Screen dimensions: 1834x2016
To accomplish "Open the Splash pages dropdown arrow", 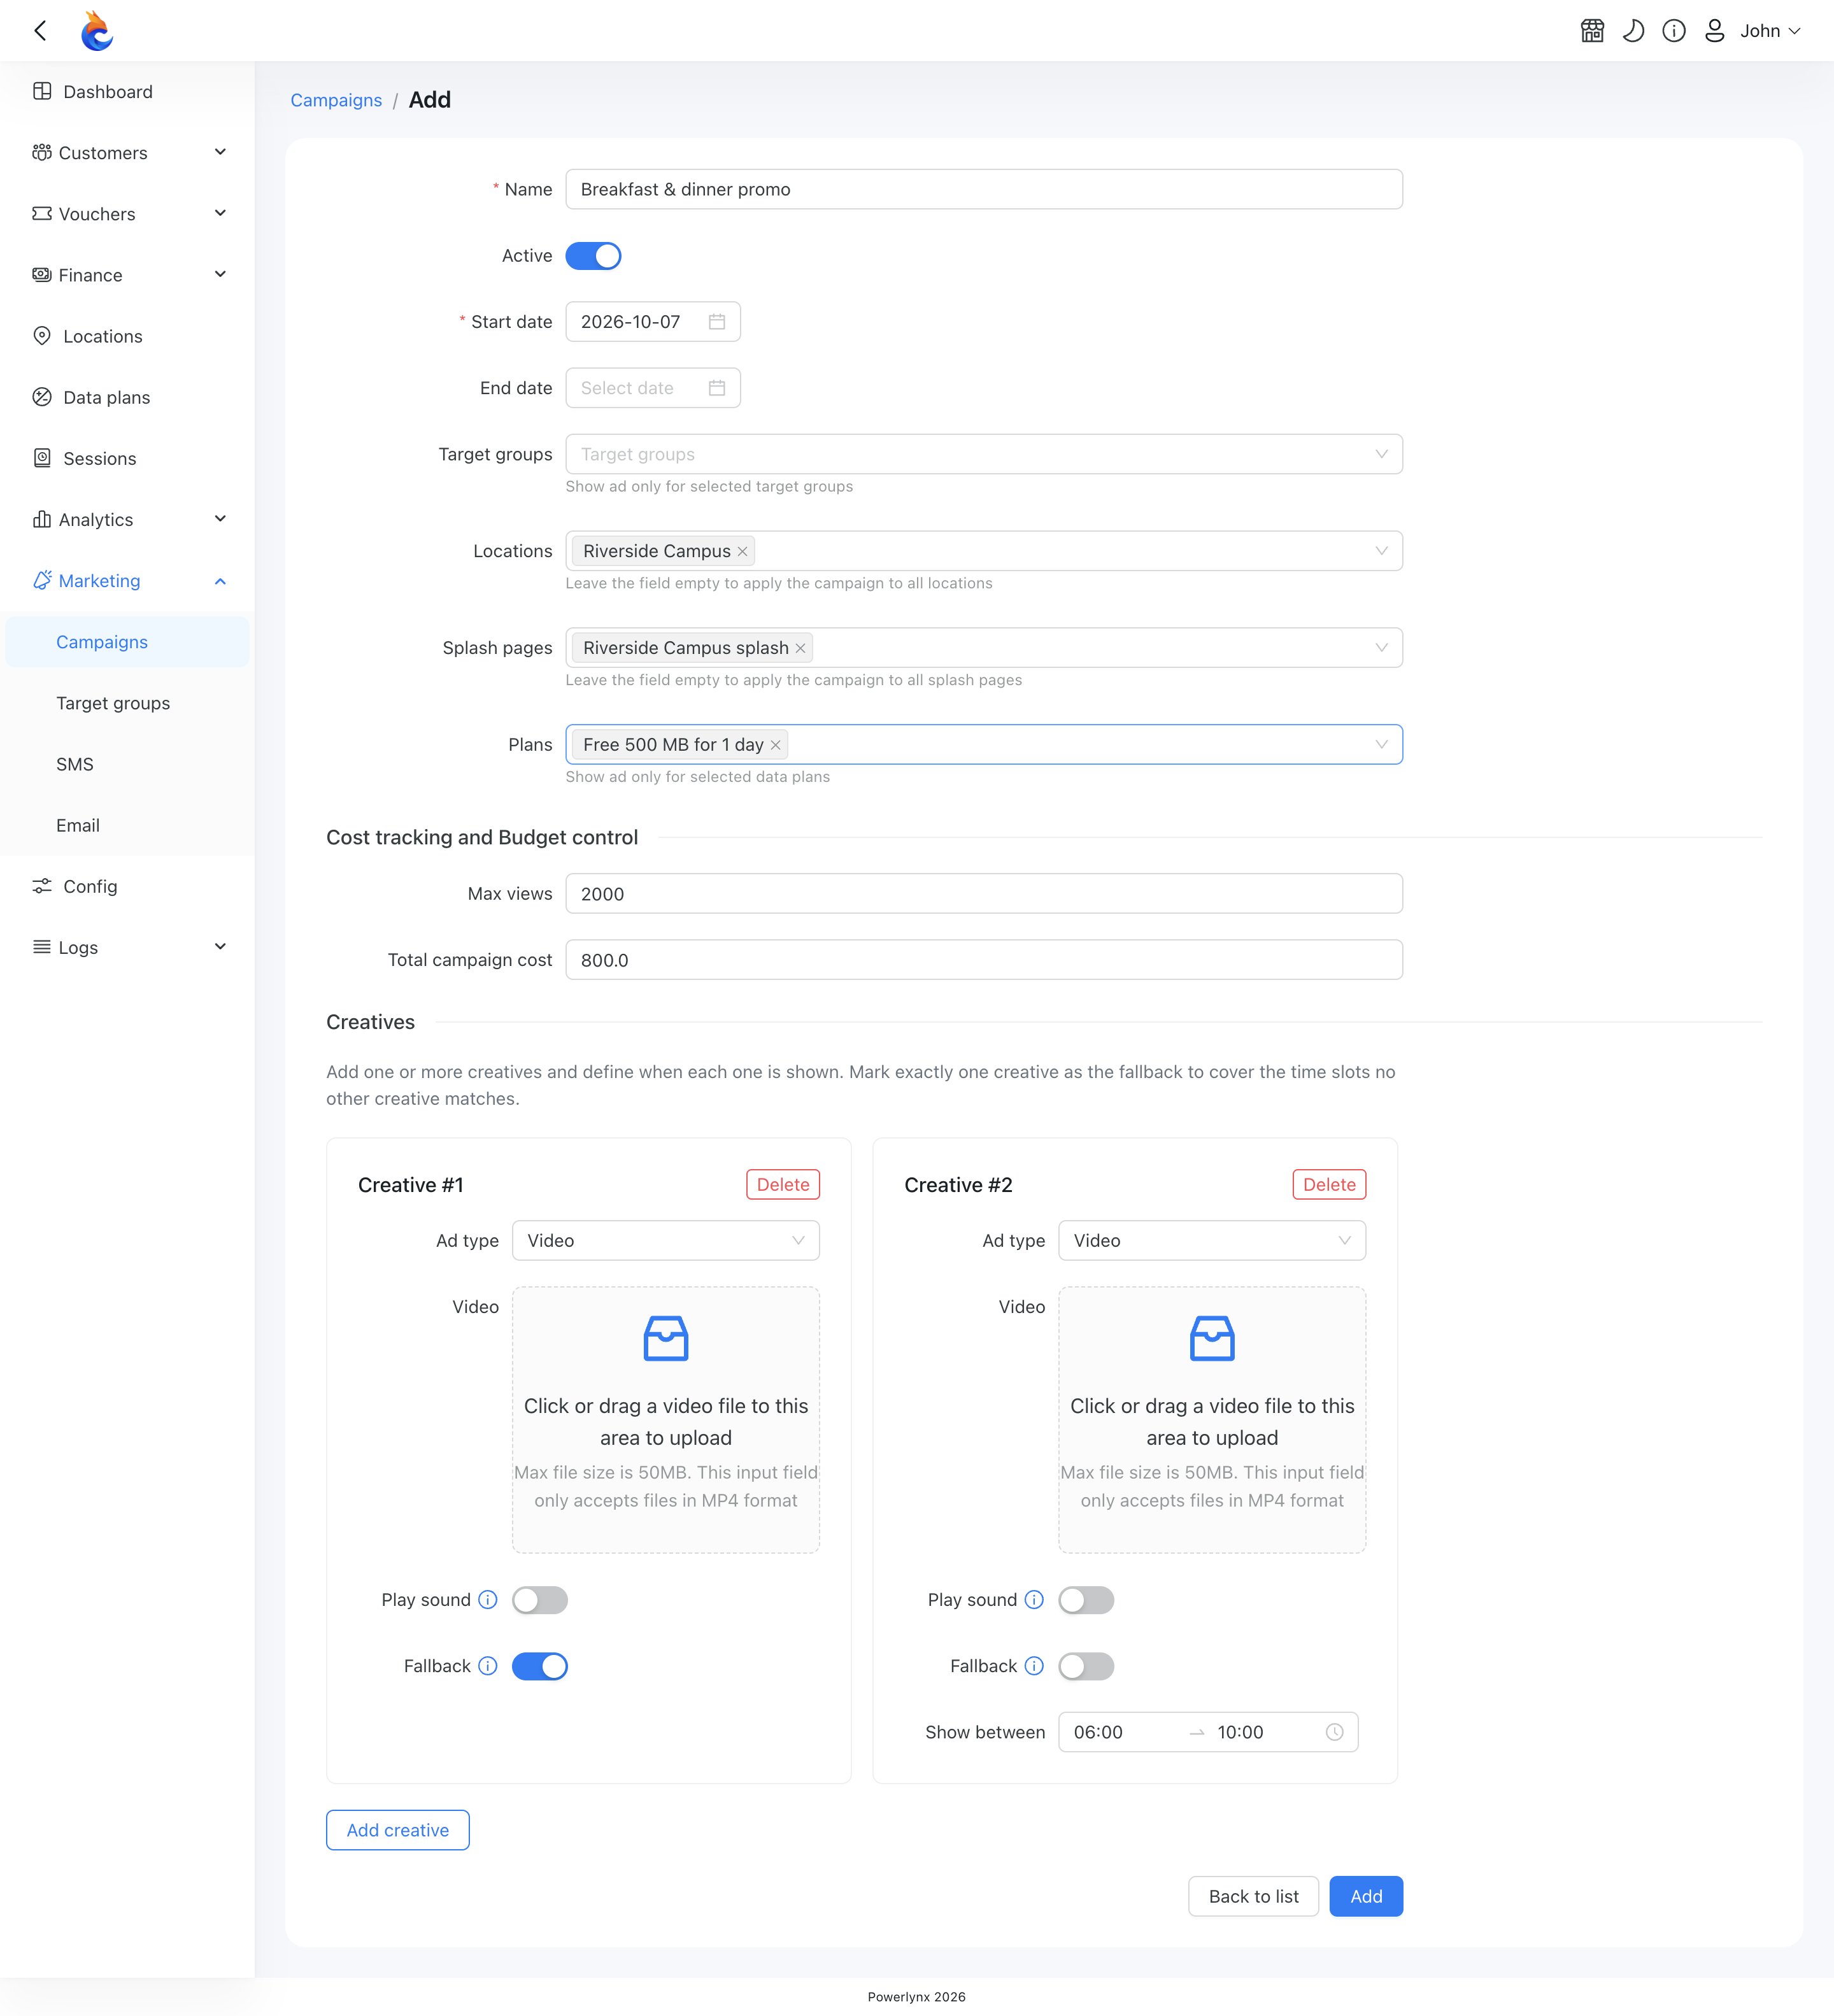I will pos(1381,648).
